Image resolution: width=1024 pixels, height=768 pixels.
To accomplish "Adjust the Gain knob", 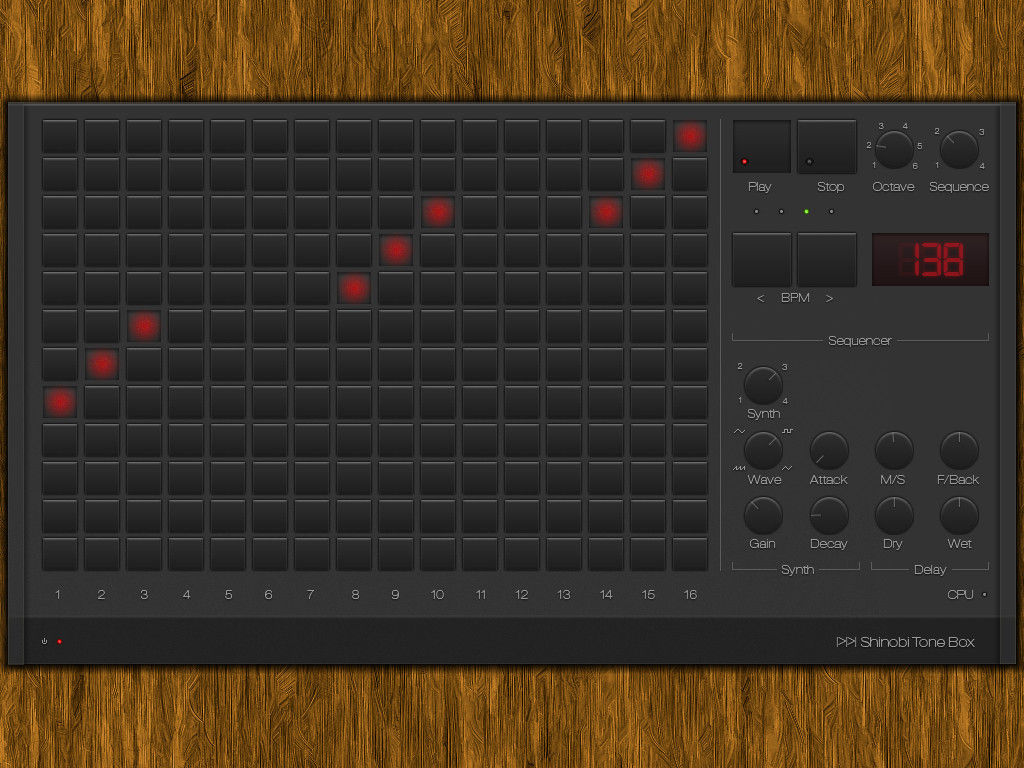I will click(x=763, y=515).
